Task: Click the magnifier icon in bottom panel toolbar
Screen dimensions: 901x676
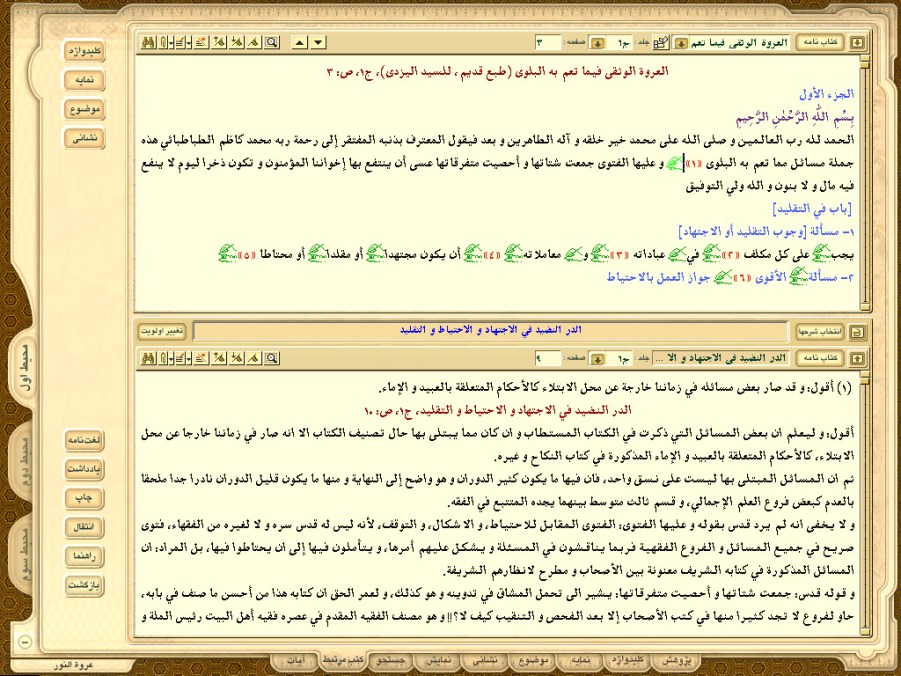Action: 270,357
